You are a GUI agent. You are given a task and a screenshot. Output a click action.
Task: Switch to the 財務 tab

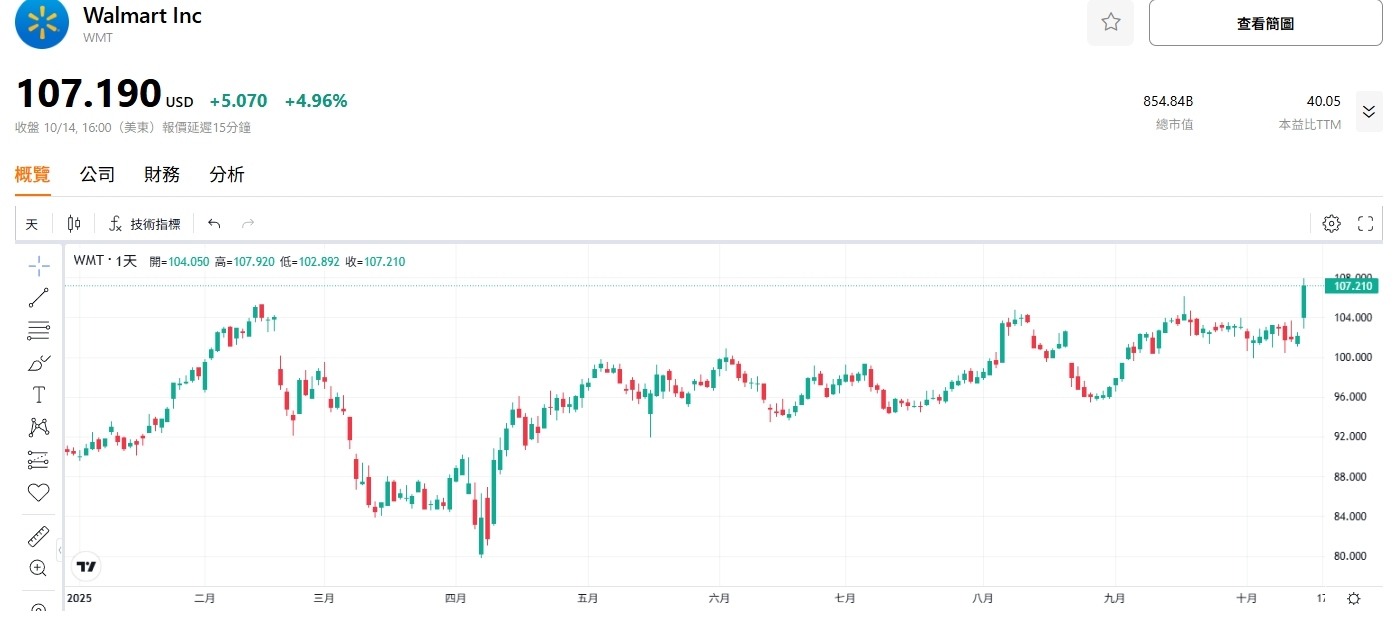(x=162, y=175)
